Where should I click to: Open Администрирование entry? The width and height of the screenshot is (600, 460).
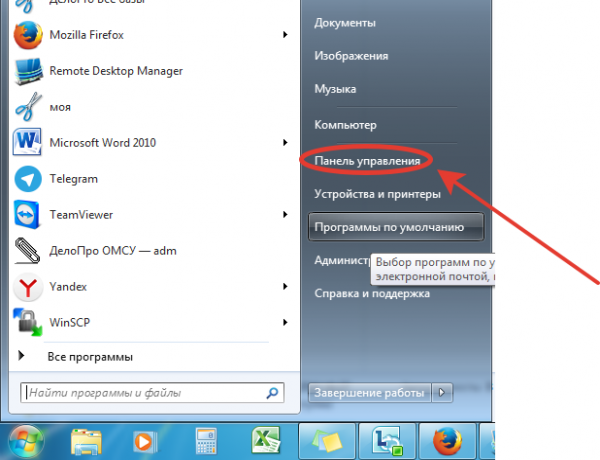342,260
